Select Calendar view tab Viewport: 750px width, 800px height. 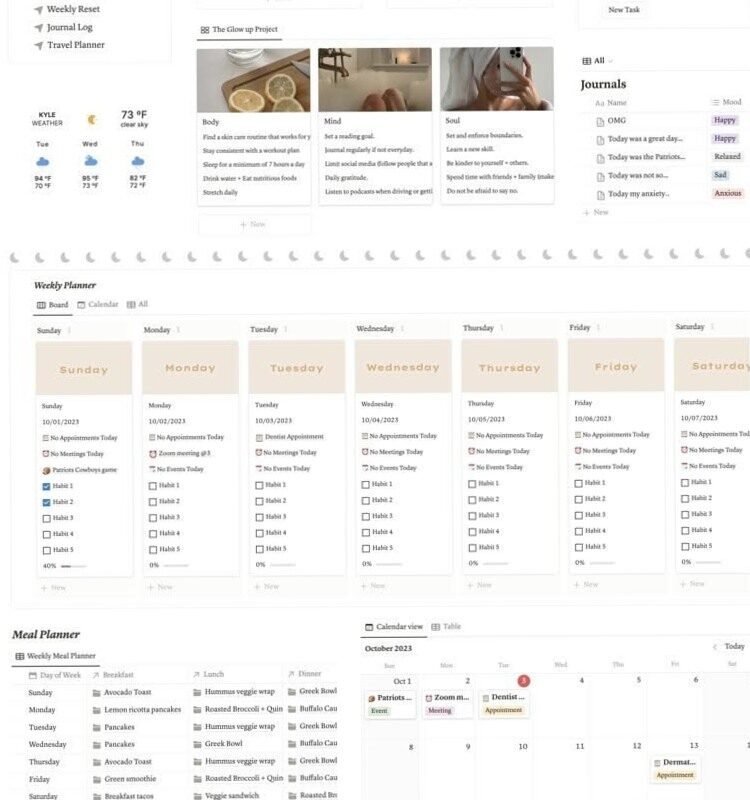pos(394,627)
